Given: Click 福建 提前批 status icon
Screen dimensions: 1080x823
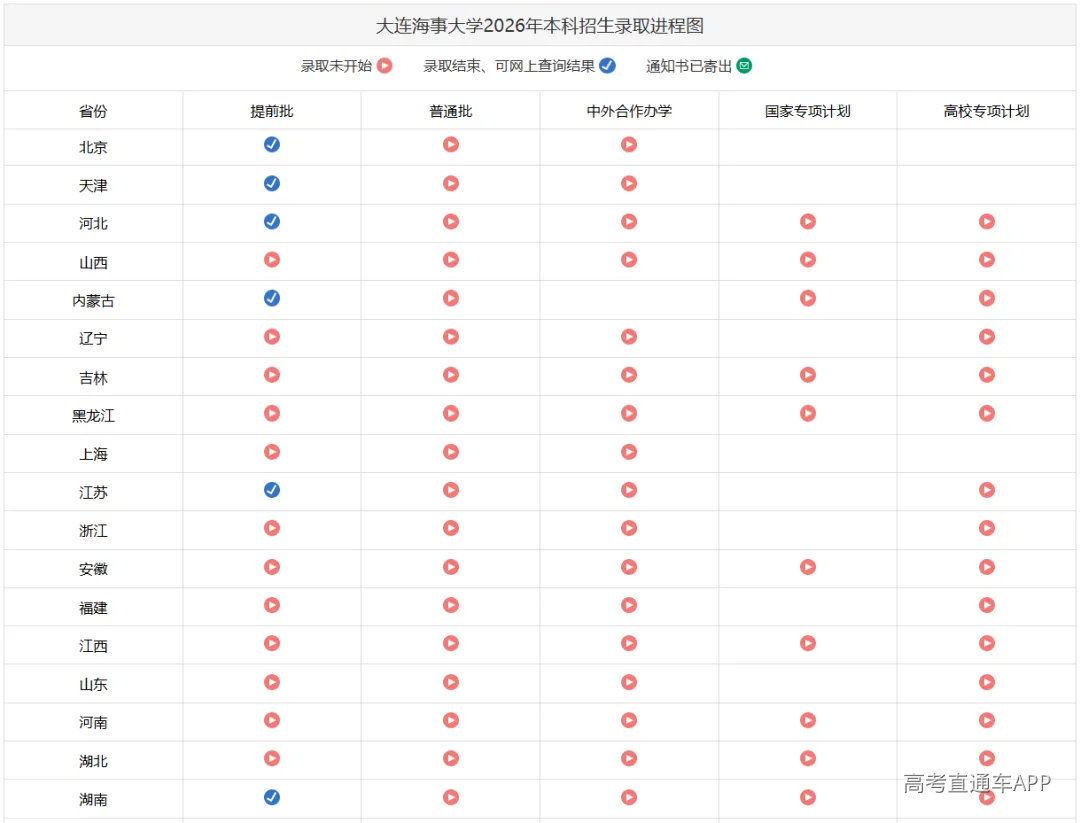Looking at the screenshot, I should pos(272,605).
